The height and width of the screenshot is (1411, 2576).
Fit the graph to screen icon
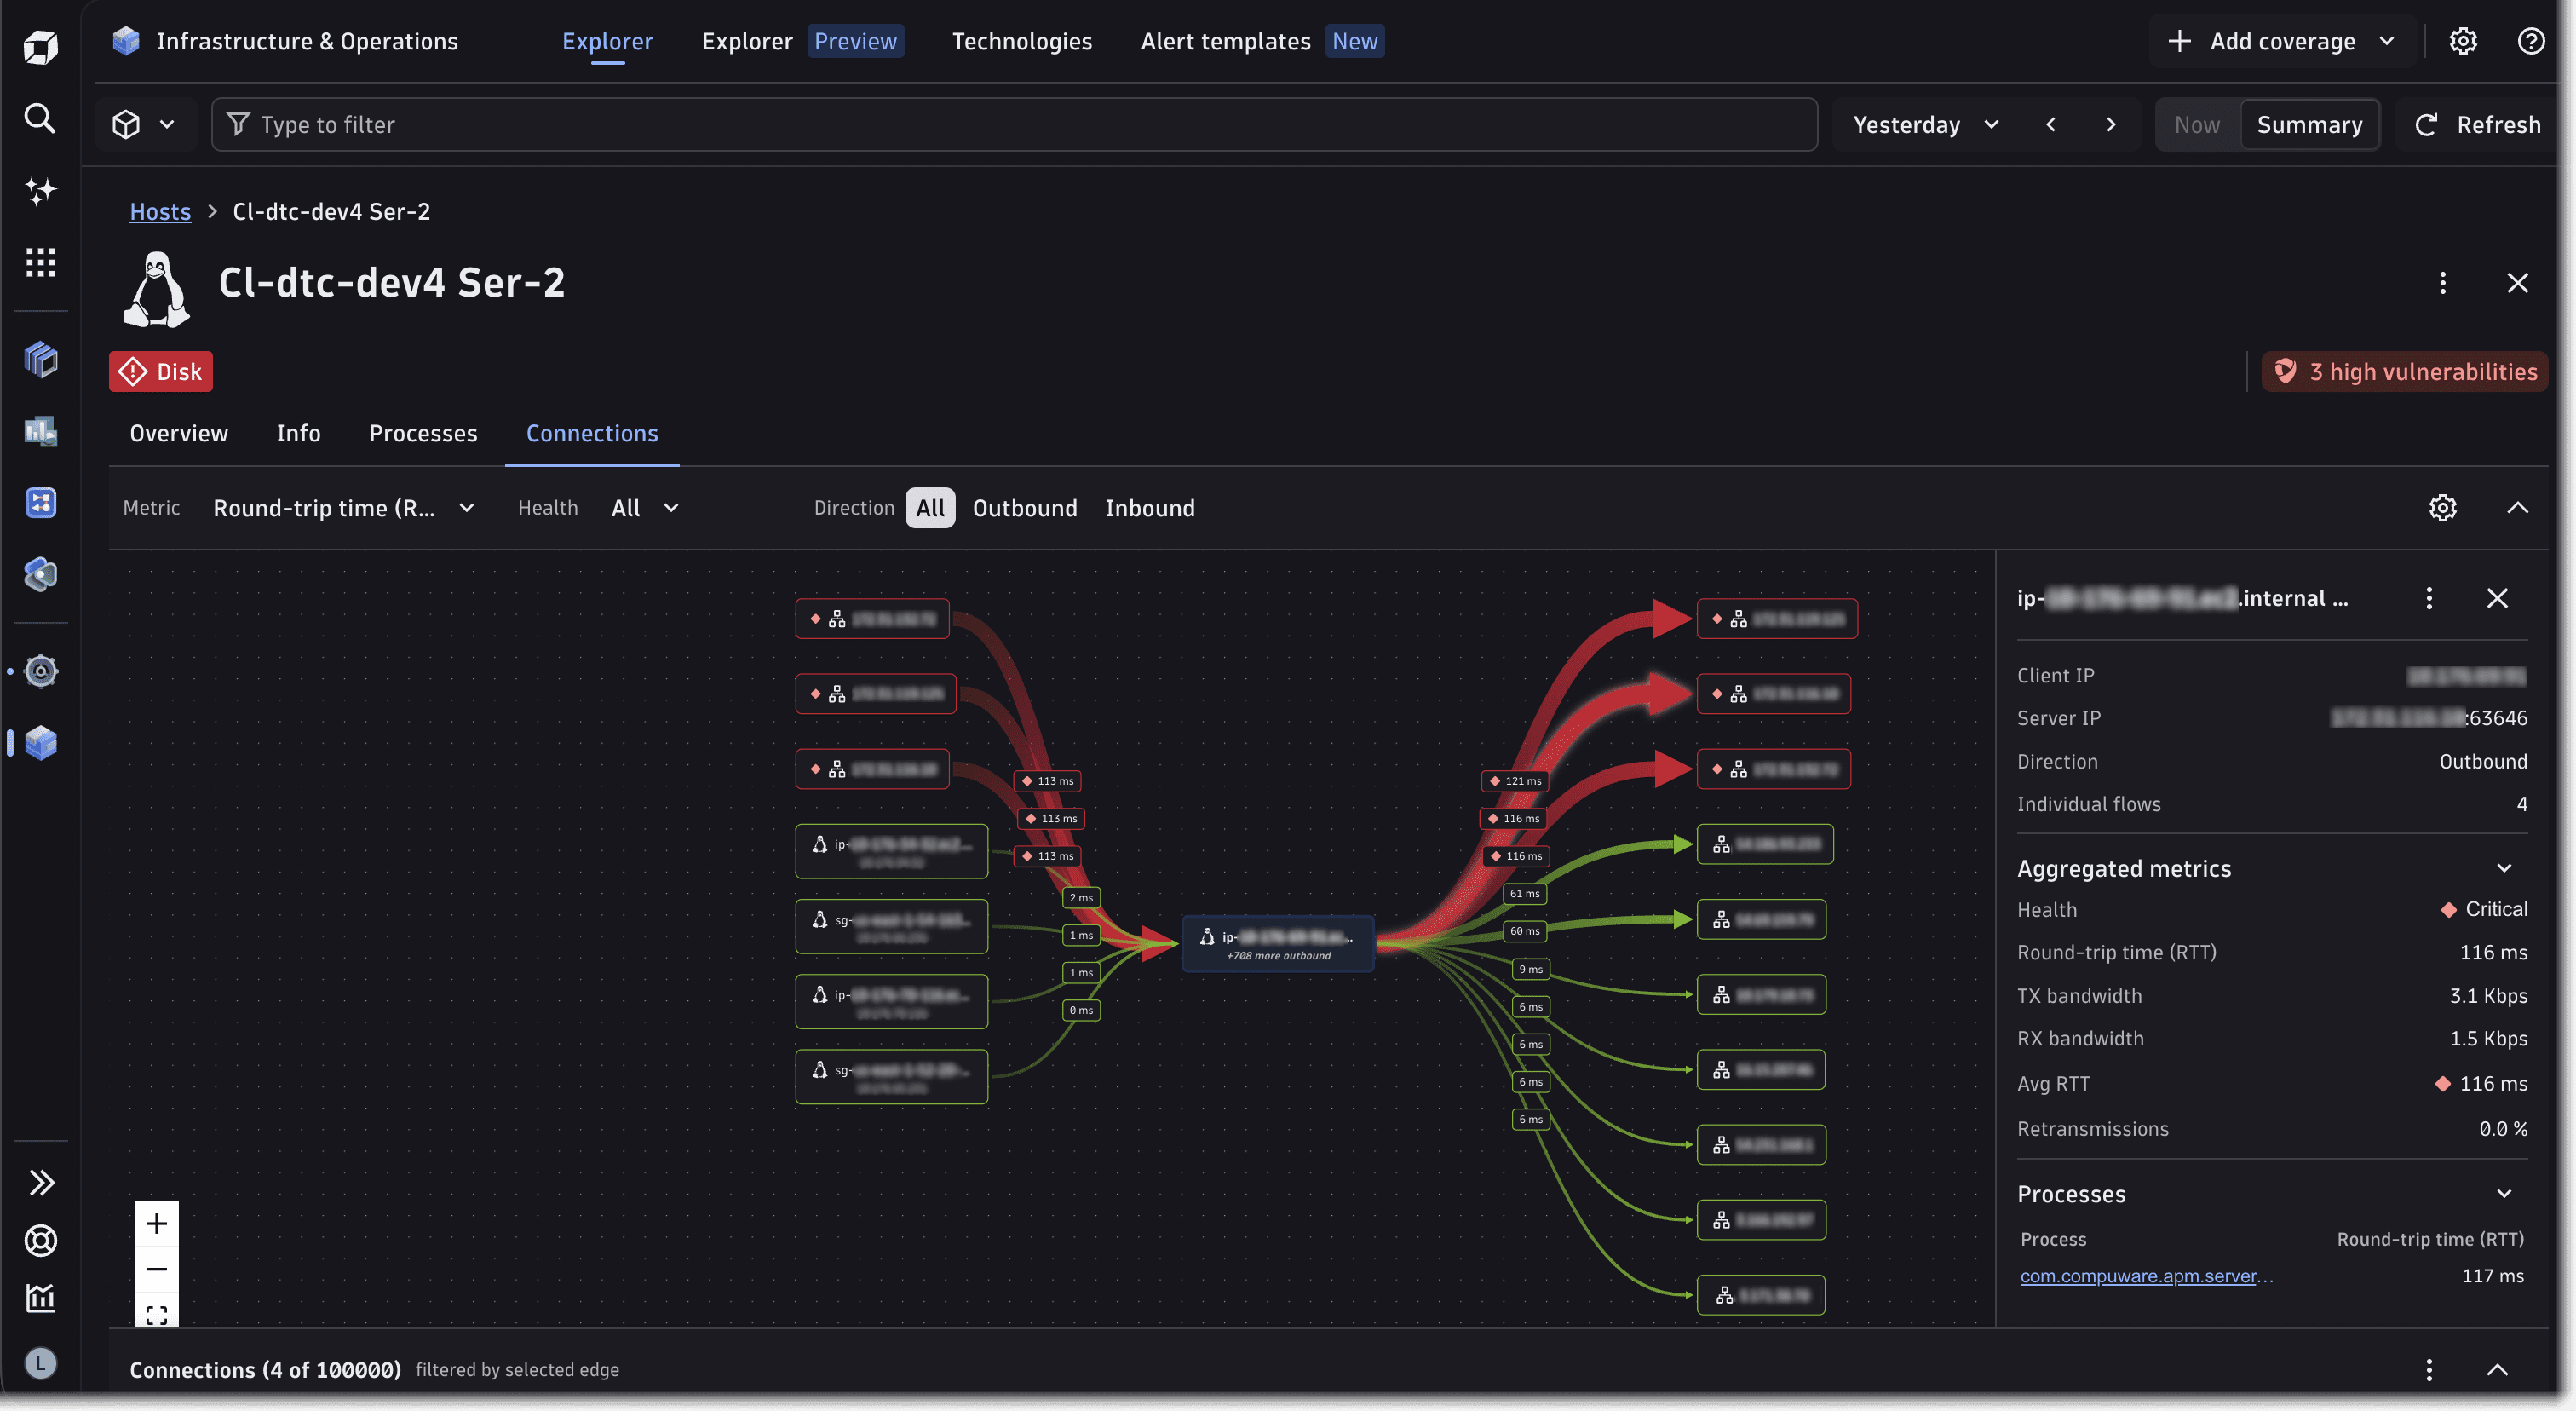[156, 1314]
